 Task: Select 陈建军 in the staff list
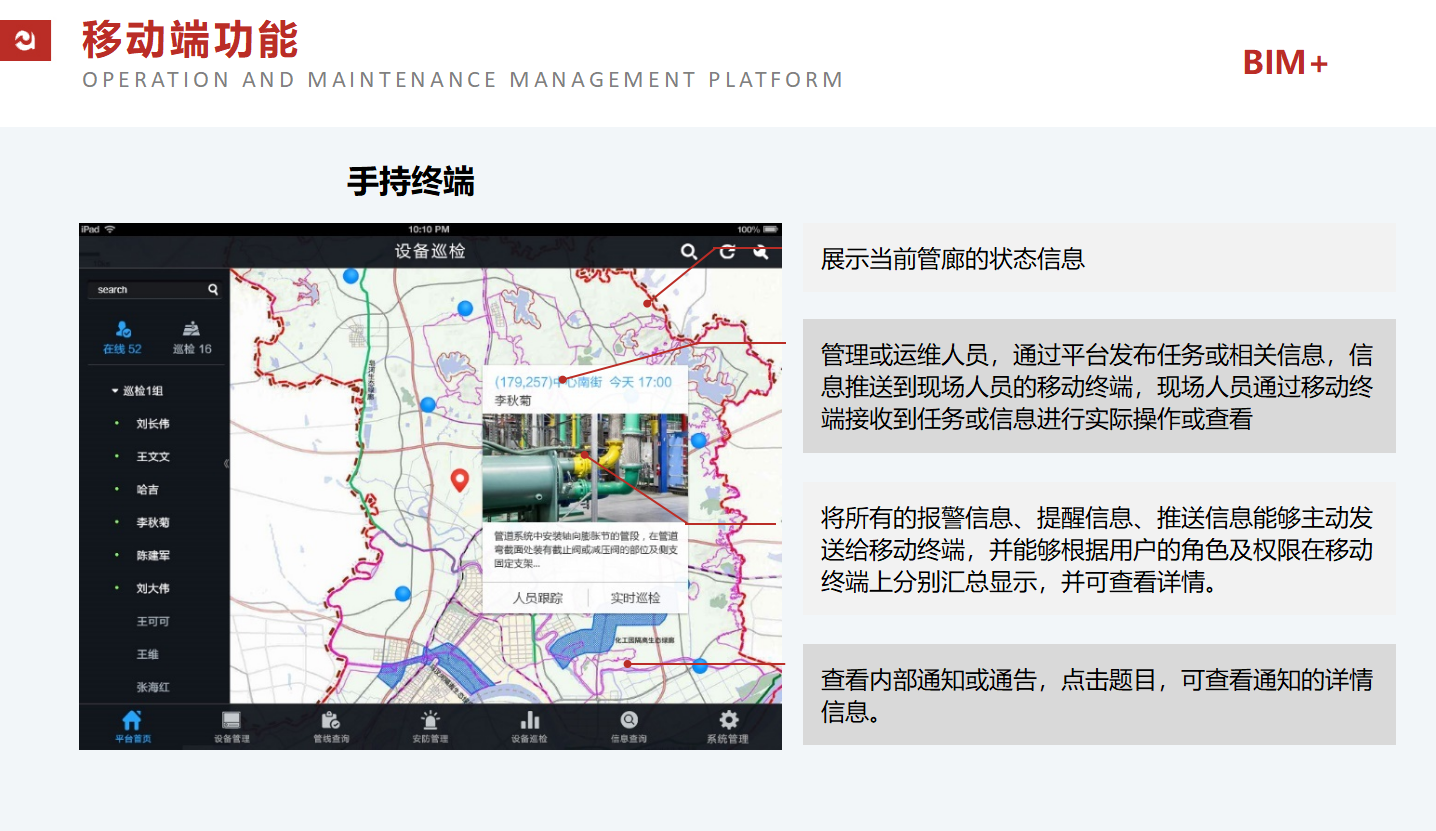pos(153,555)
